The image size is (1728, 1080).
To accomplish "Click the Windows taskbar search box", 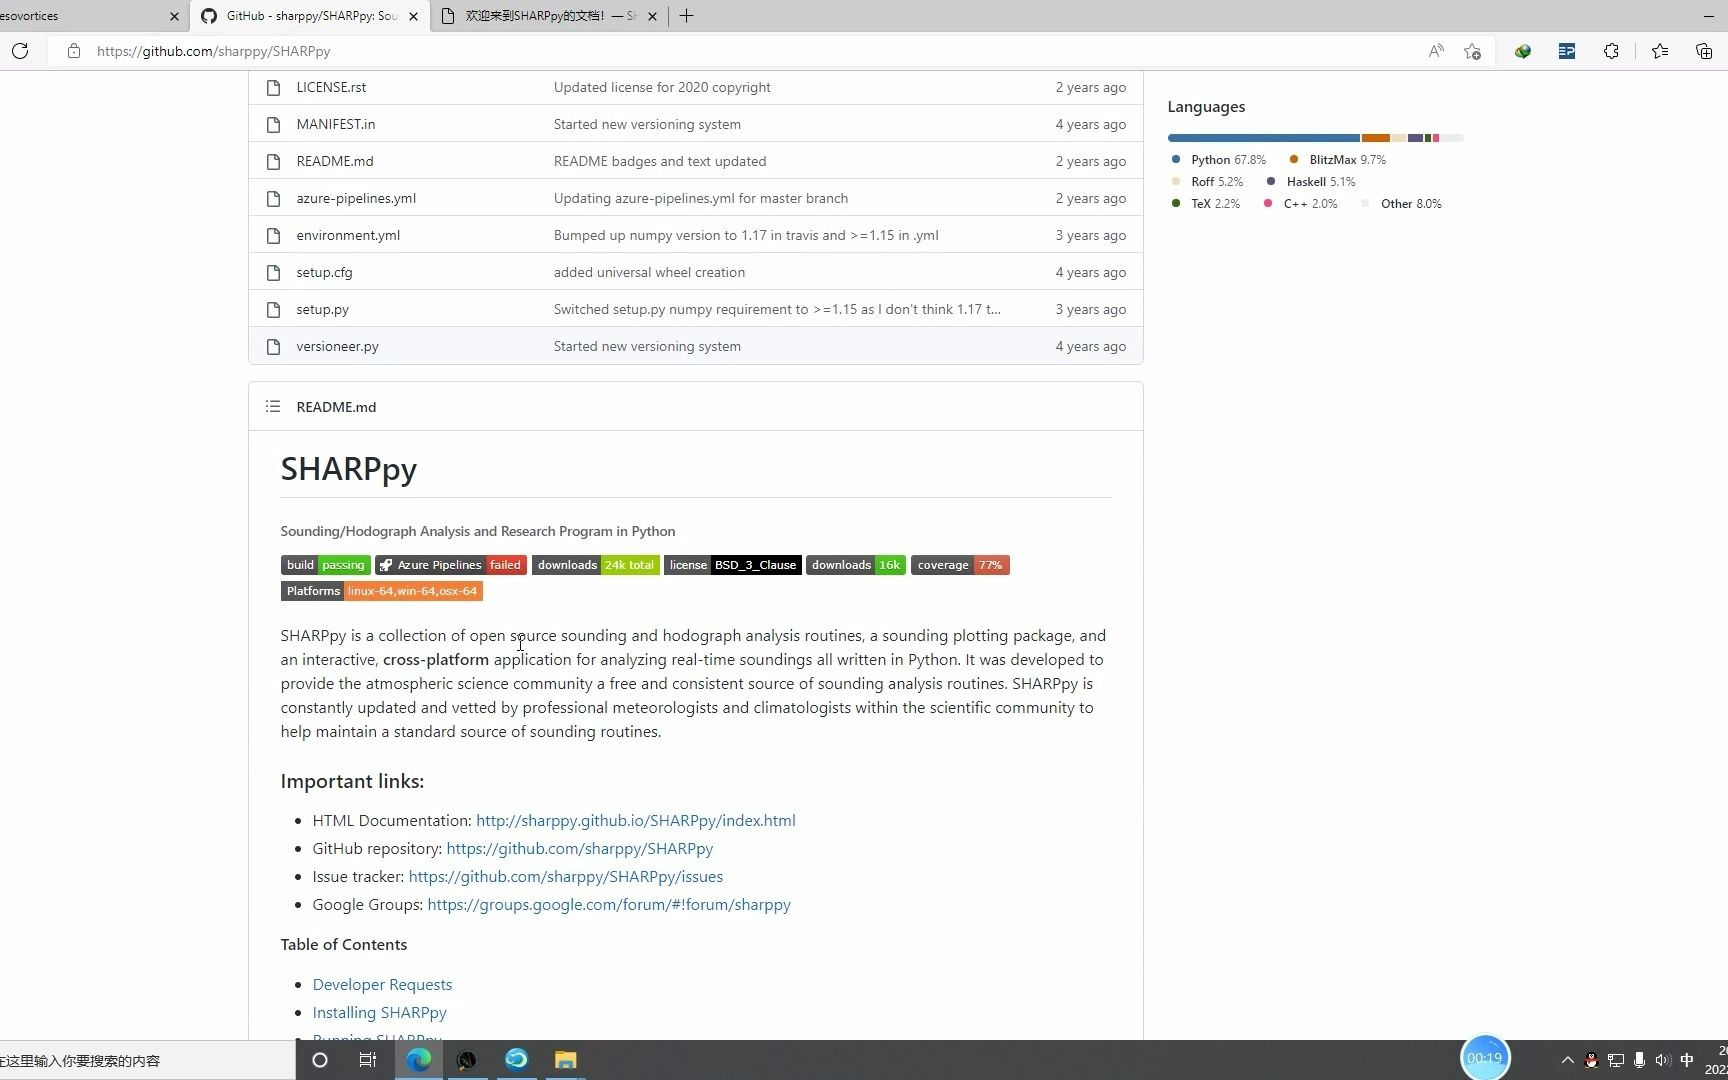I will click(x=148, y=1060).
